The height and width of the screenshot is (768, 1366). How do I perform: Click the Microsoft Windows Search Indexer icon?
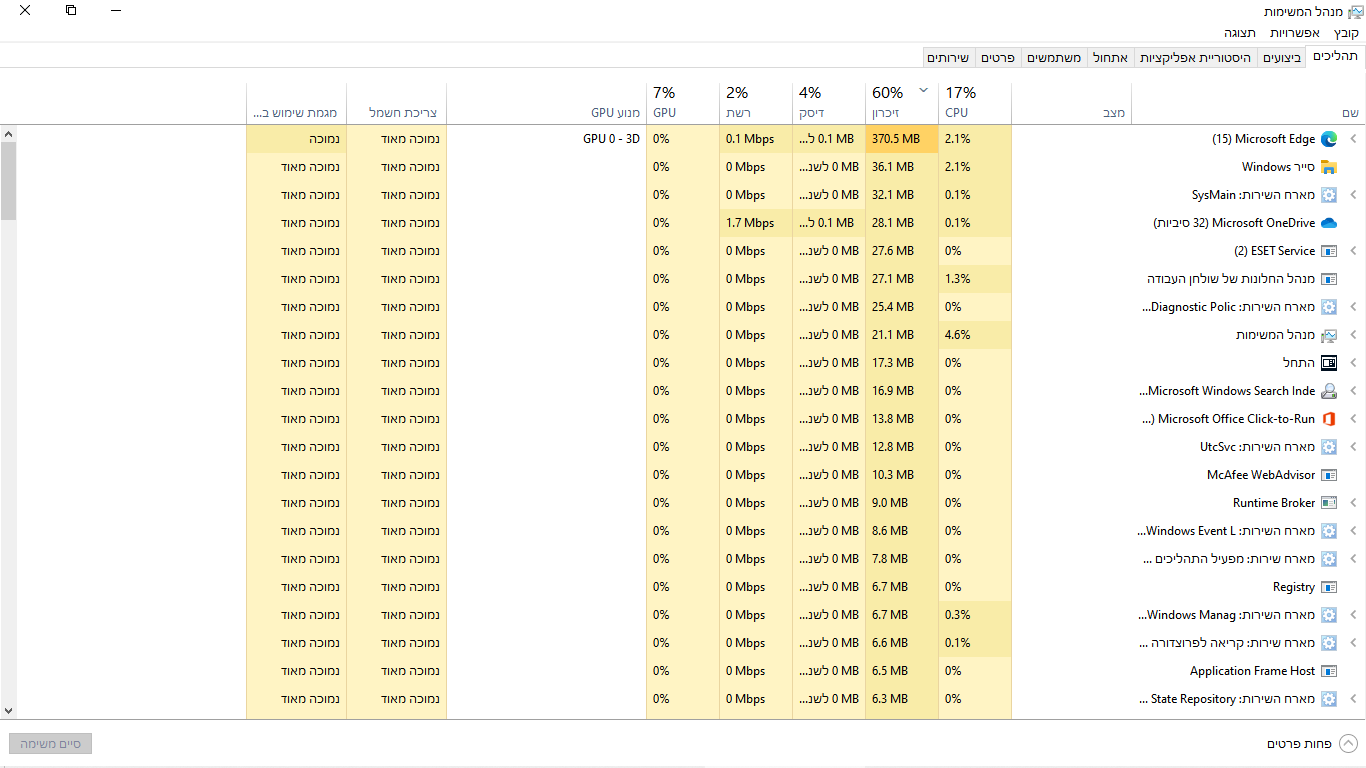(x=1329, y=391)
